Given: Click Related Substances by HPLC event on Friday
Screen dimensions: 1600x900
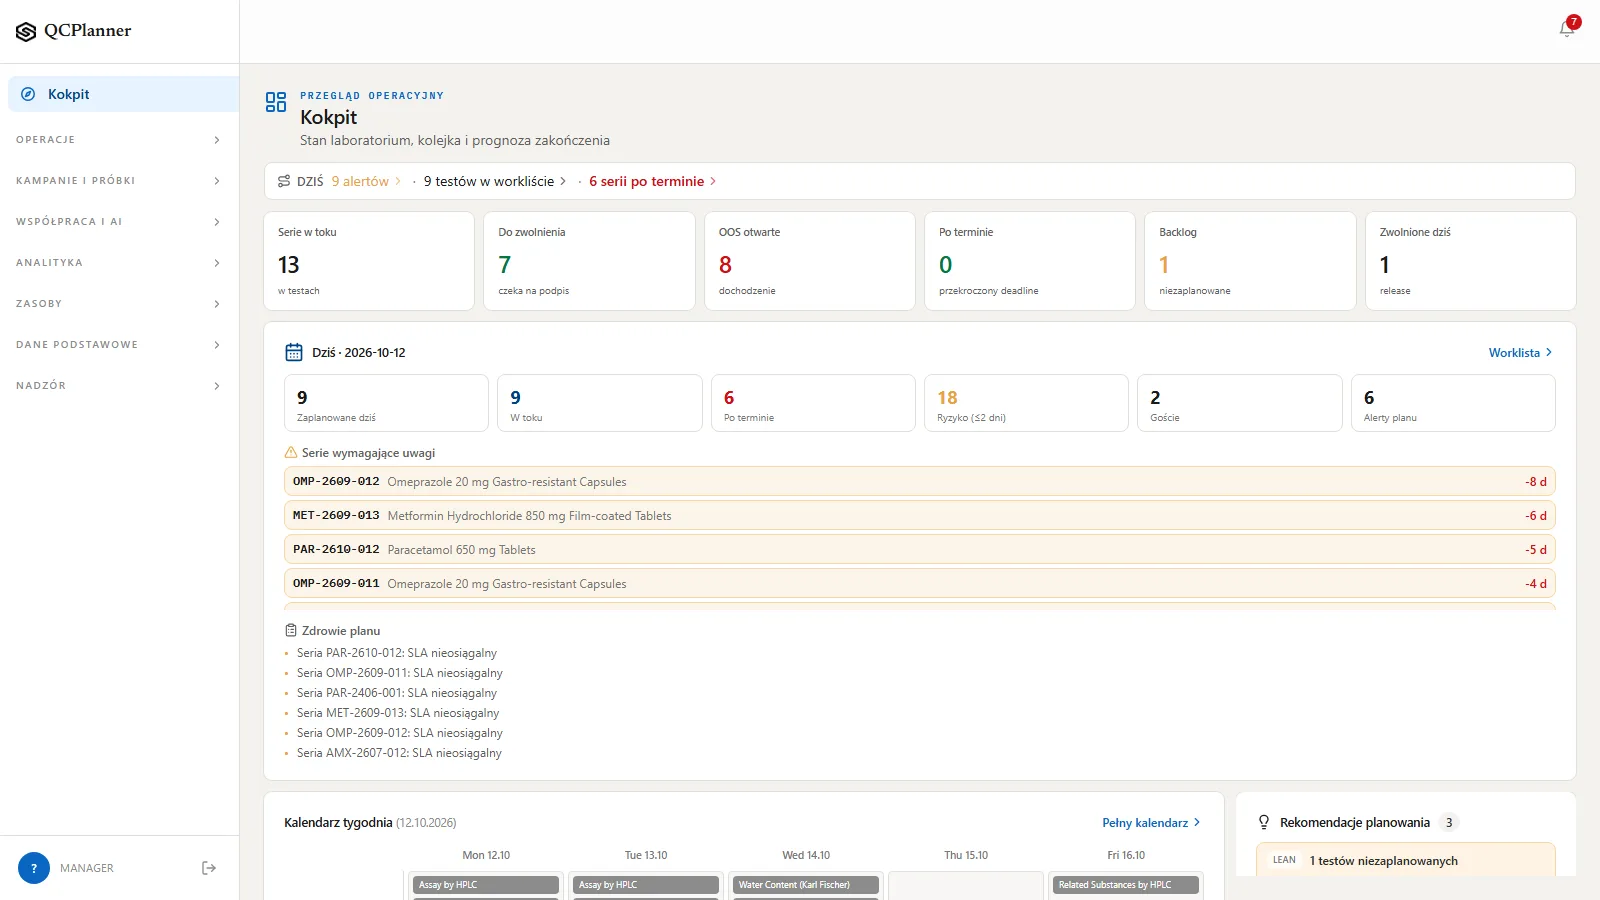Looking at the screenshot, I should point(1126,885).
